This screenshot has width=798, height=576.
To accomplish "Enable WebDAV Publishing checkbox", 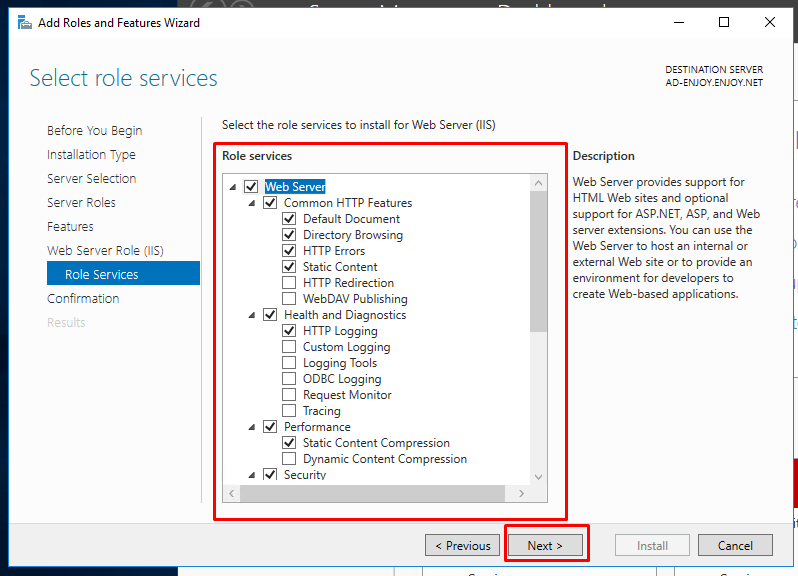I will coord(289,299).
